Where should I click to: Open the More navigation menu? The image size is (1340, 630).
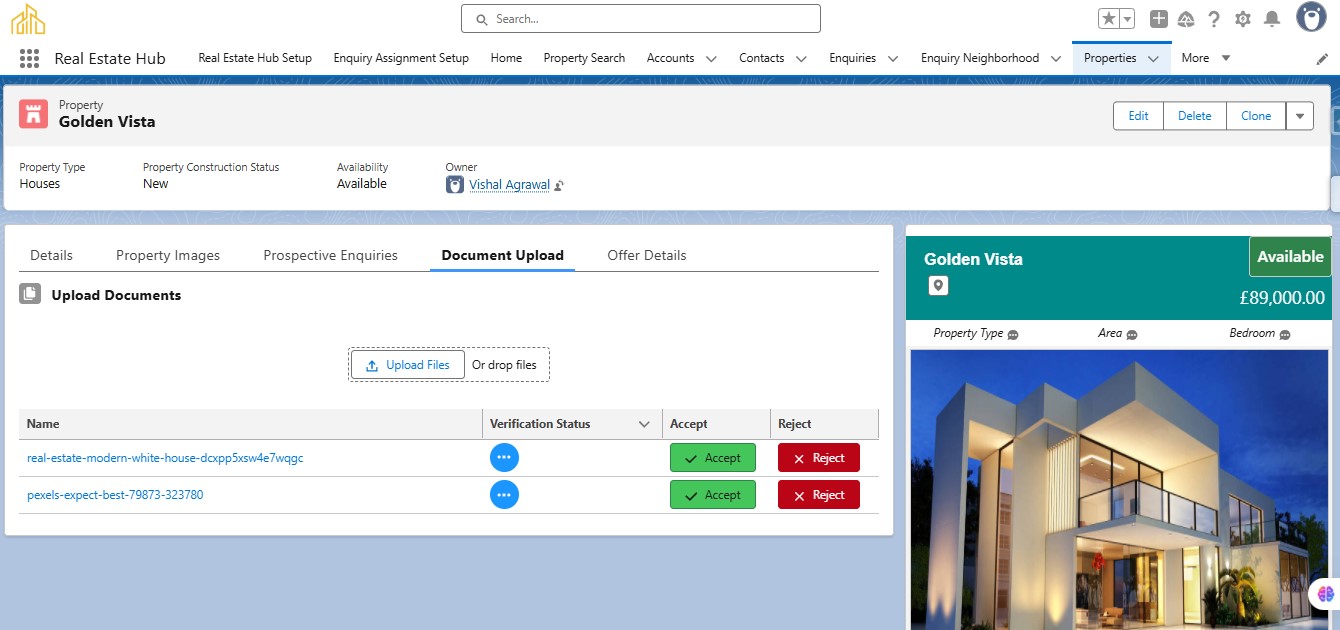pos(1205,58)
